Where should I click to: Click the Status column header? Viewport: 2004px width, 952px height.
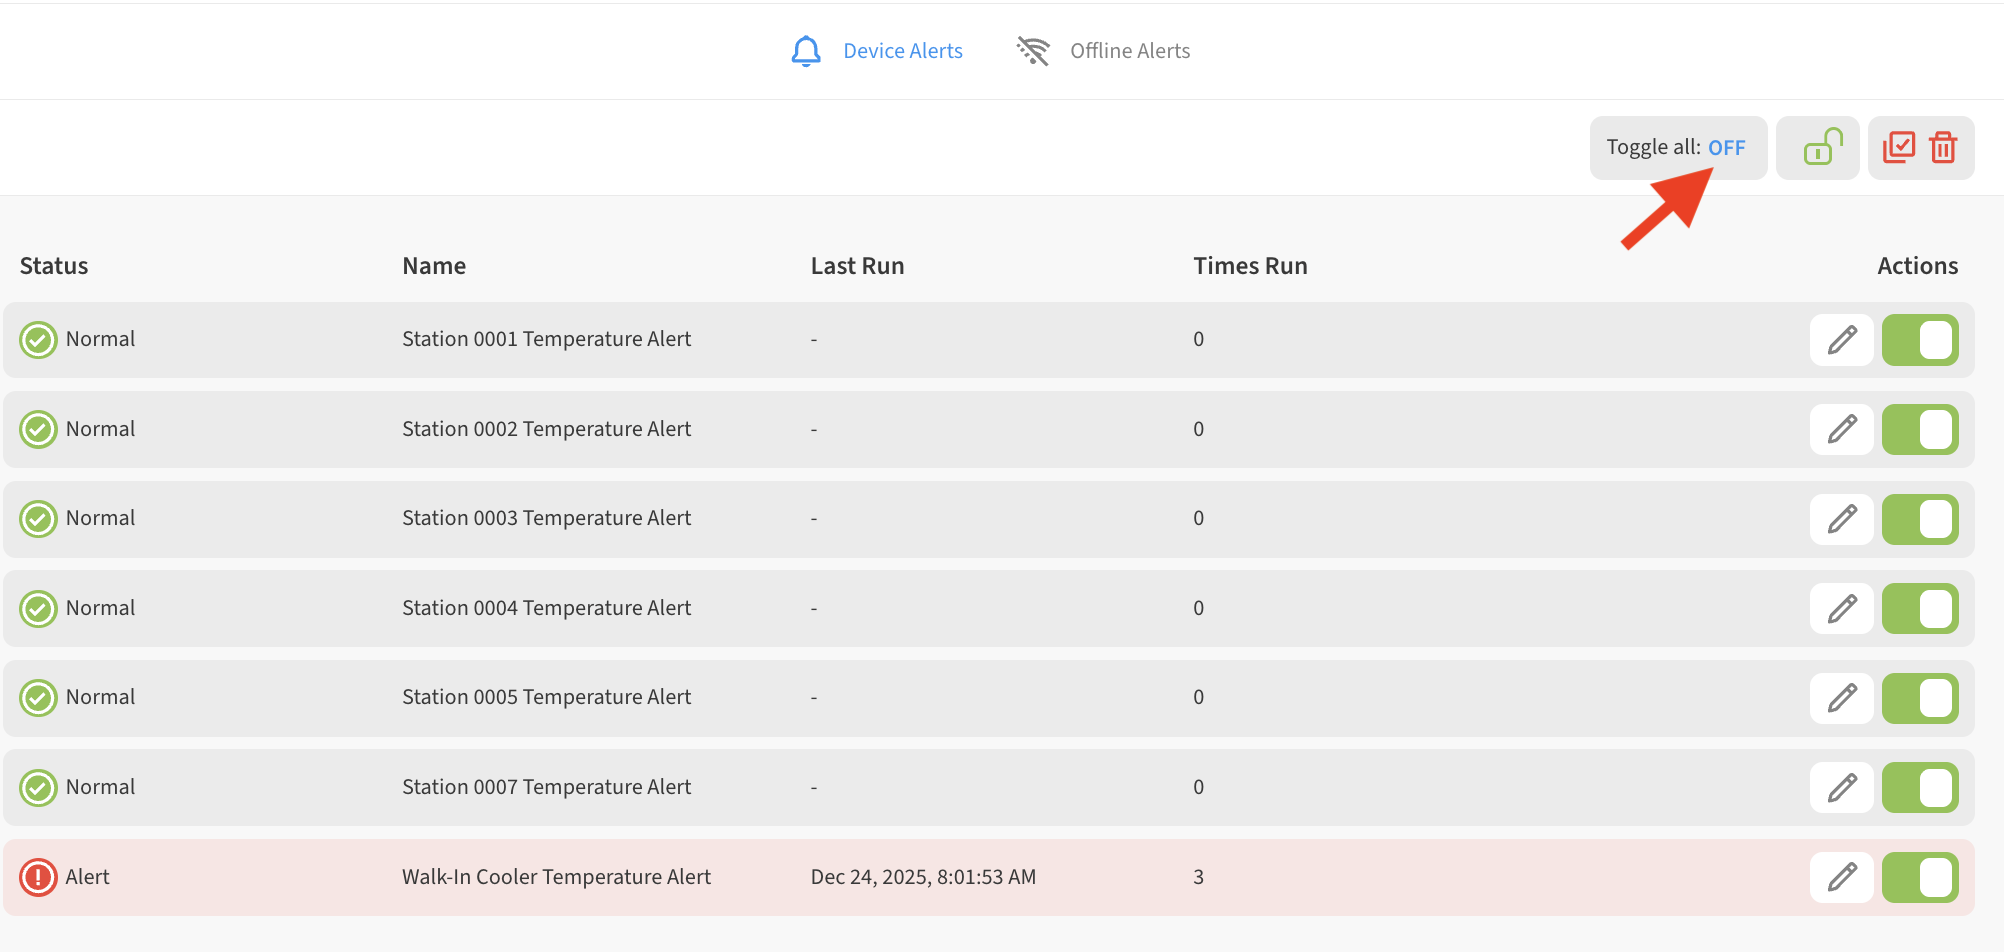click(54, 266)
